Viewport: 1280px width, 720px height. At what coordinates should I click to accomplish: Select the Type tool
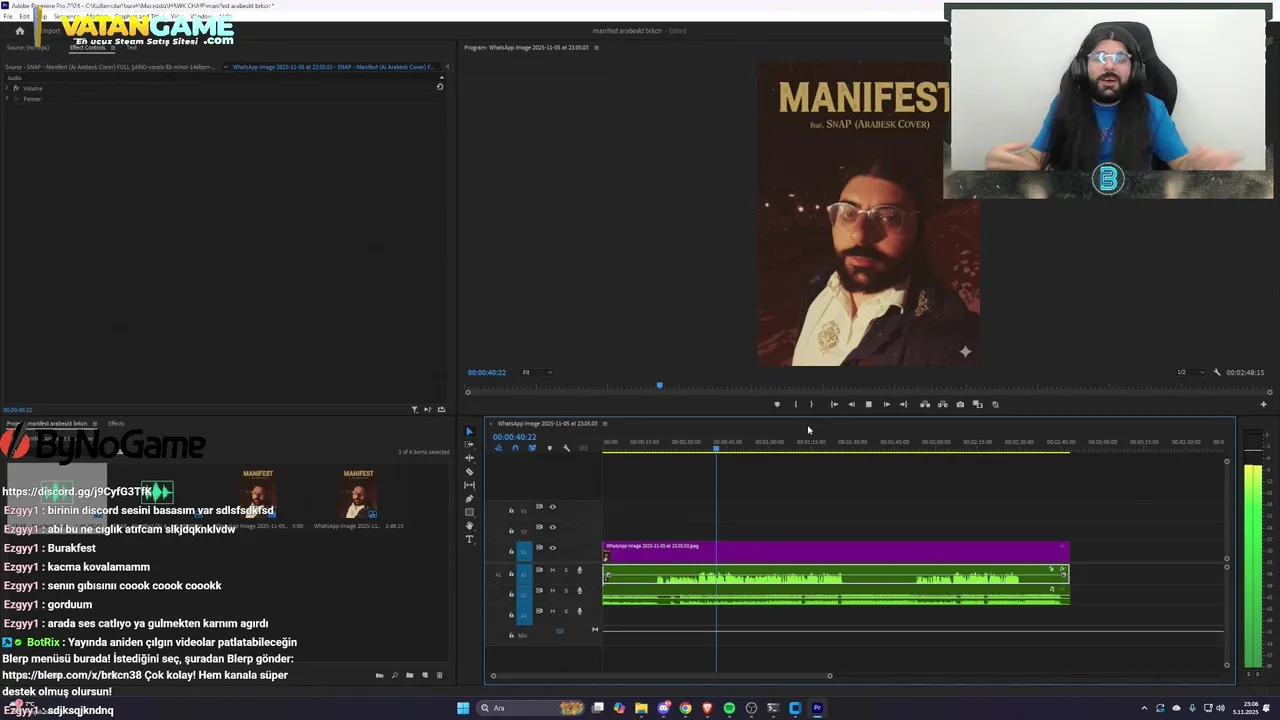click(x=469, y=539)
